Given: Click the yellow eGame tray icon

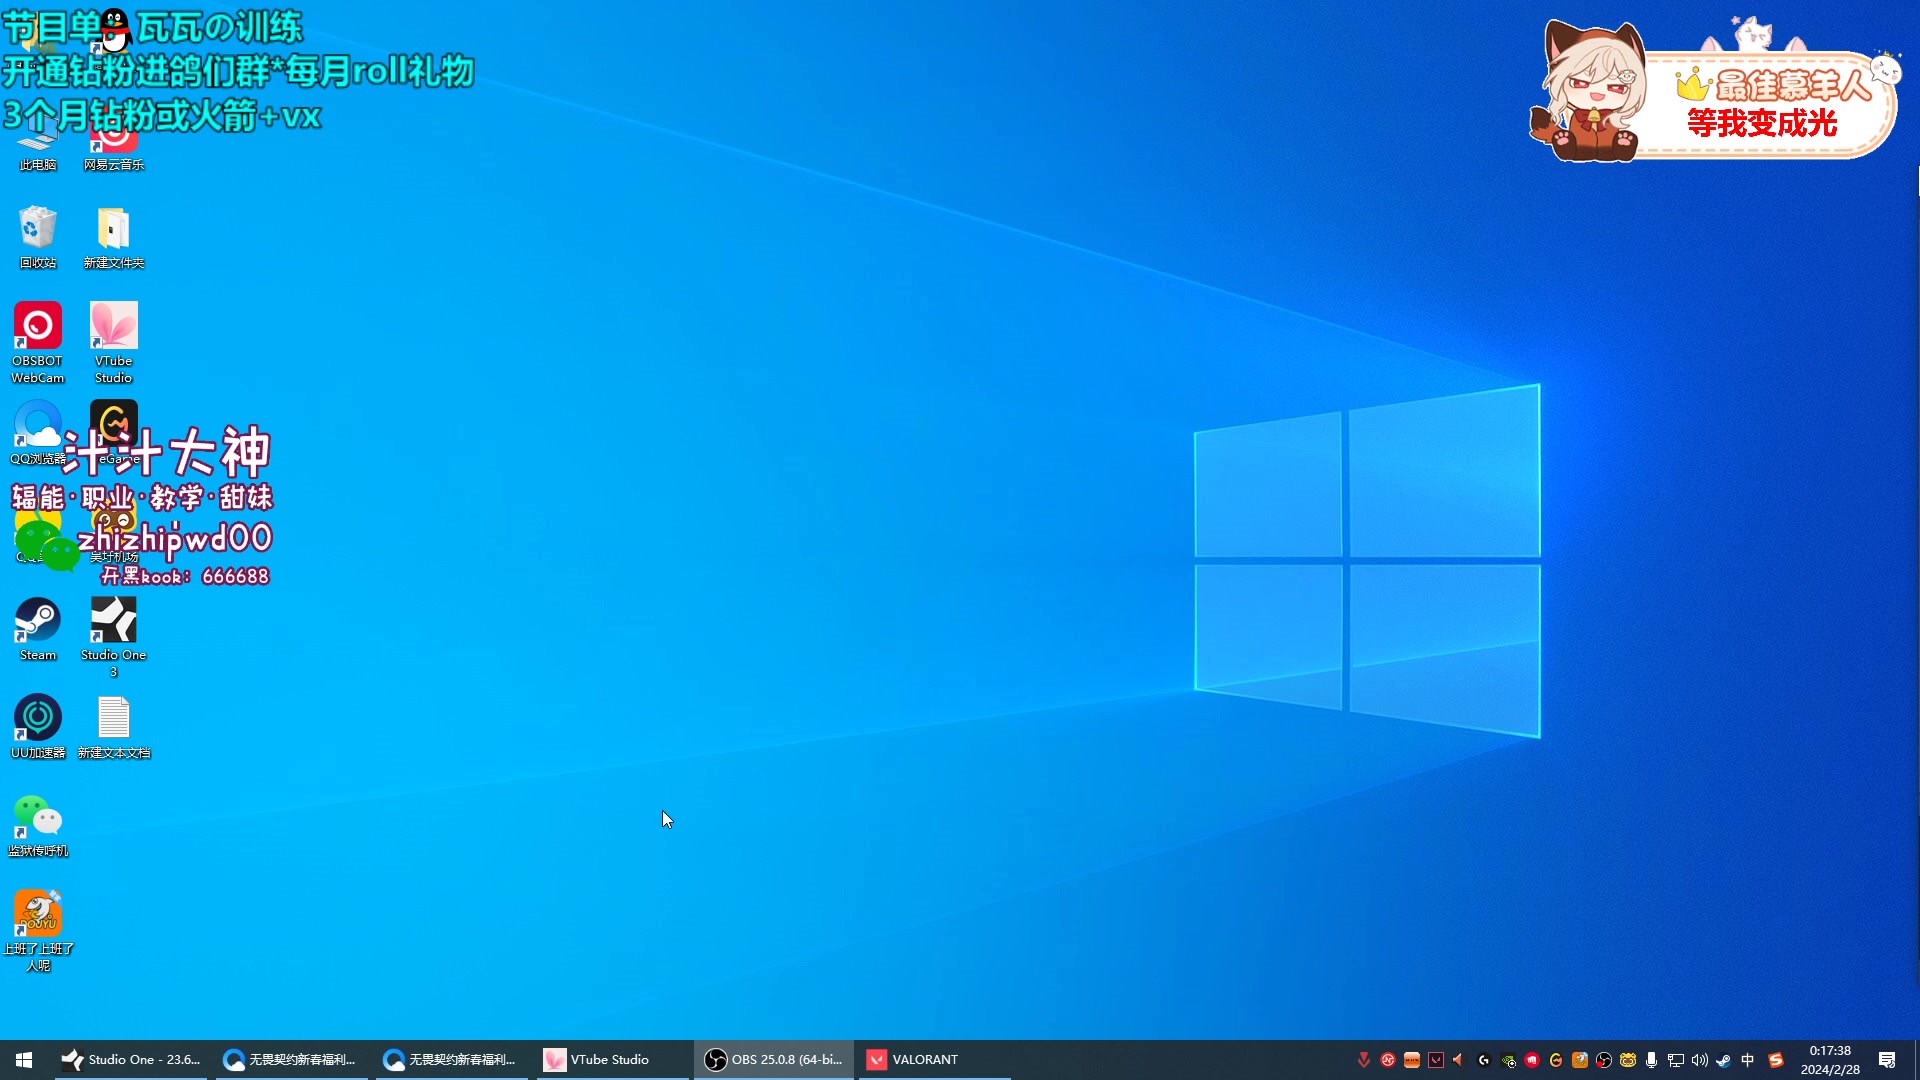Looking at the screenshot, I should [1556, 1060].
